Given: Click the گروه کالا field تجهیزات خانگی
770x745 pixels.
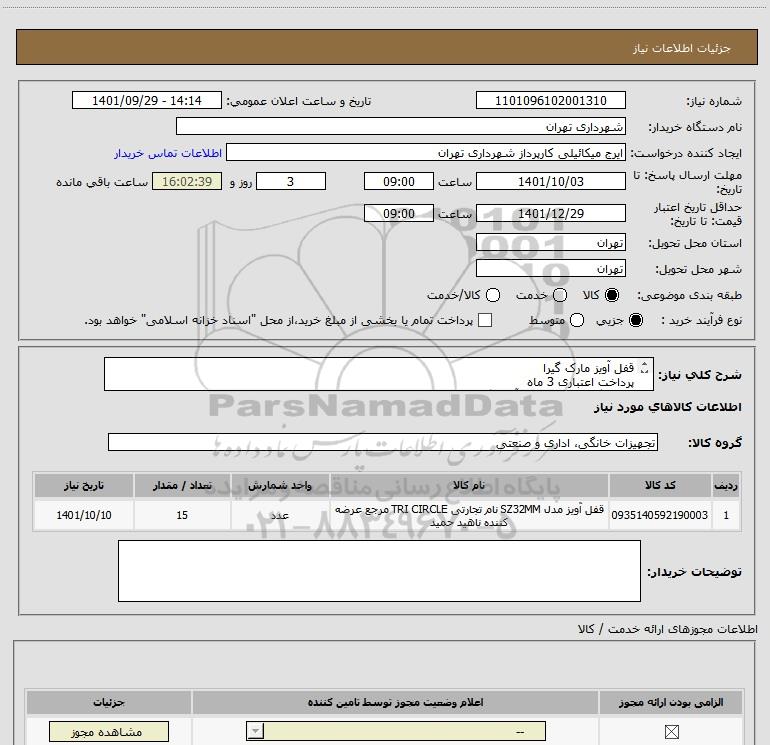Looking at the screenshot, I should pyautogui.click(x=383, y=442).
